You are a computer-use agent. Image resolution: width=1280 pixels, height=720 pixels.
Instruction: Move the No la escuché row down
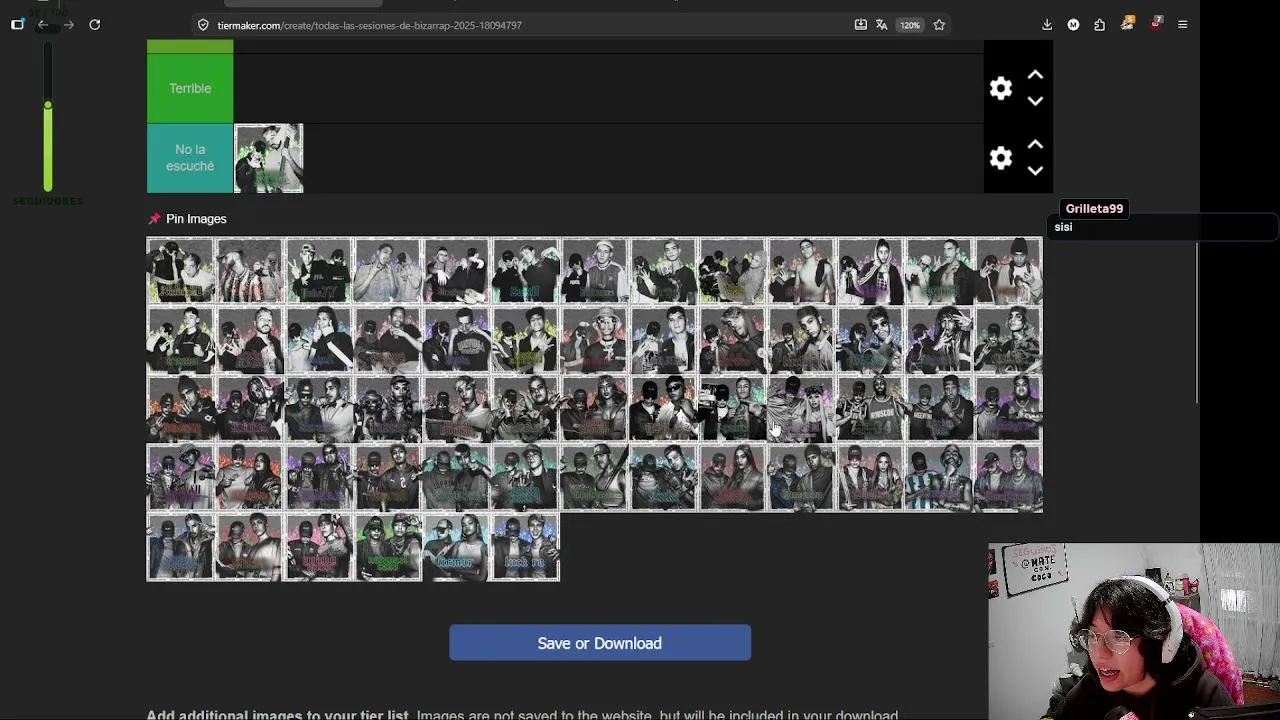tap(1035, 171)
